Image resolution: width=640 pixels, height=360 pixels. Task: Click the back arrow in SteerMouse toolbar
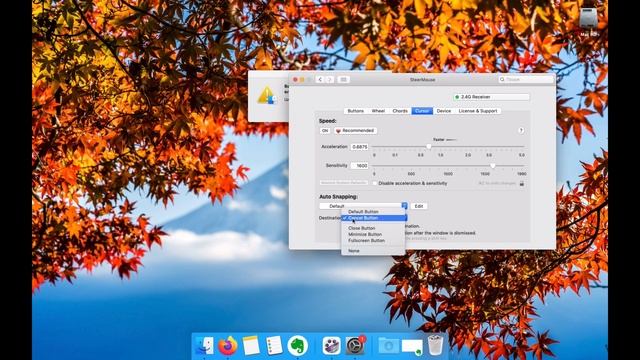[x=320, y=80]
